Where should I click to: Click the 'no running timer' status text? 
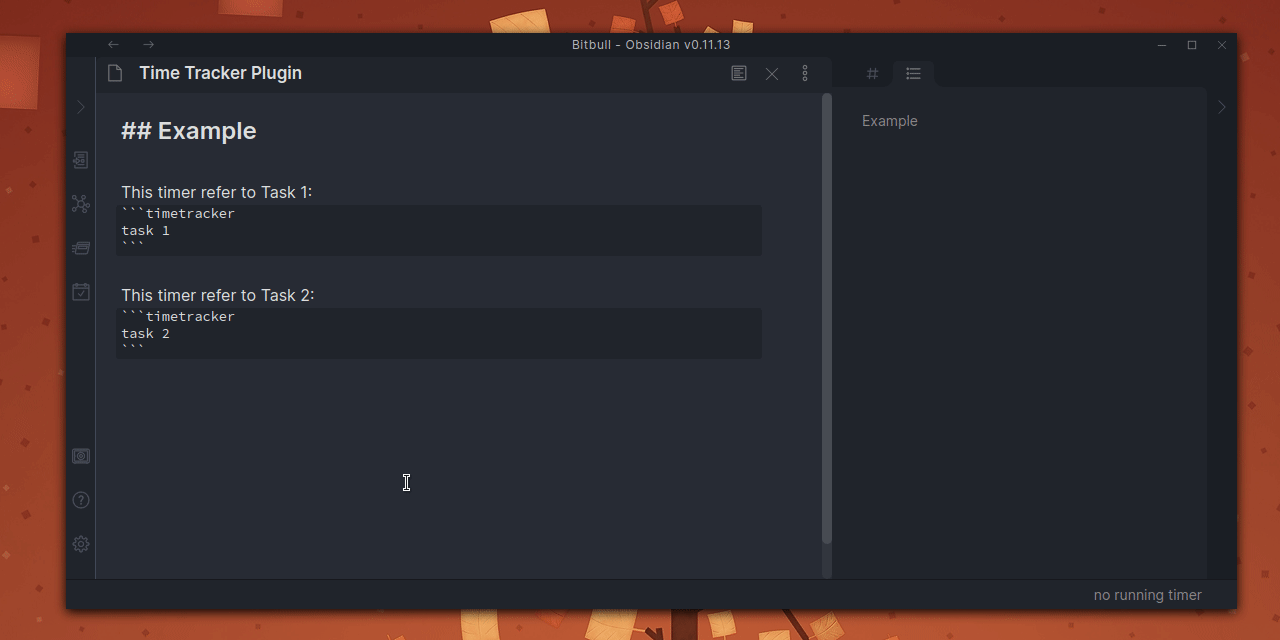(1146, 595)
